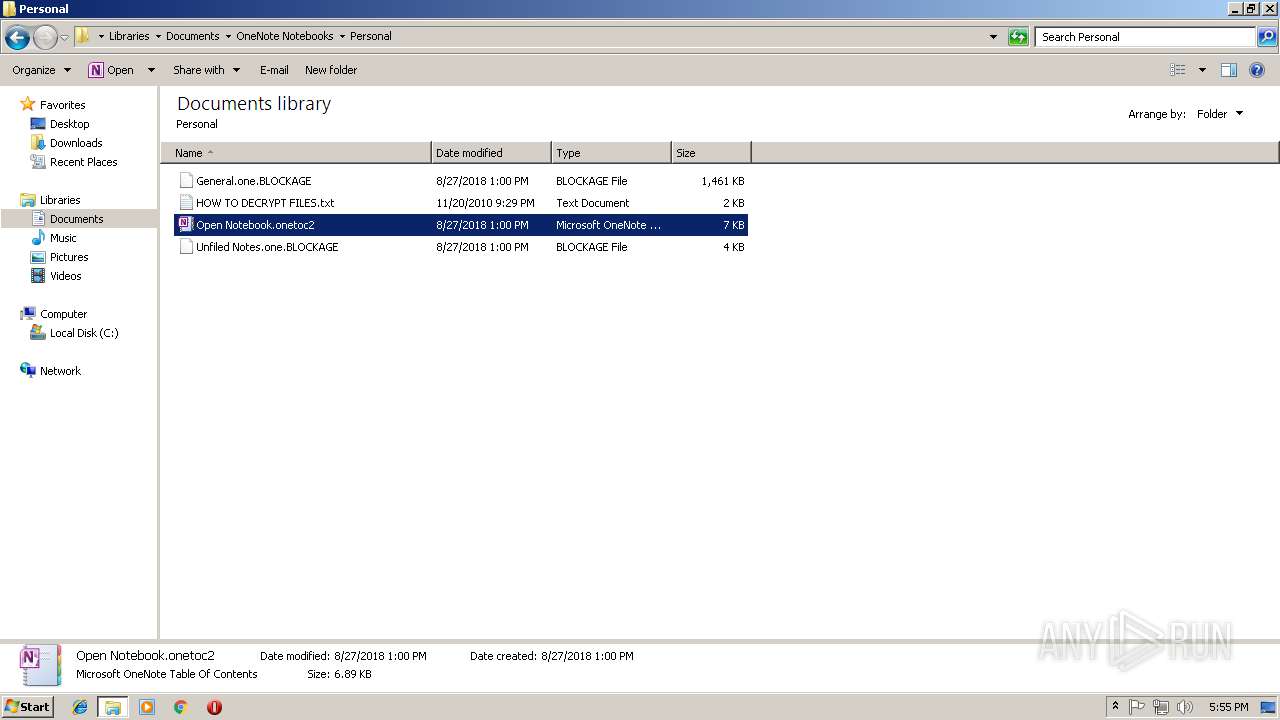Open the Organize menu
This screenshot has width=1280, height=720.
[x=42, y=70]
